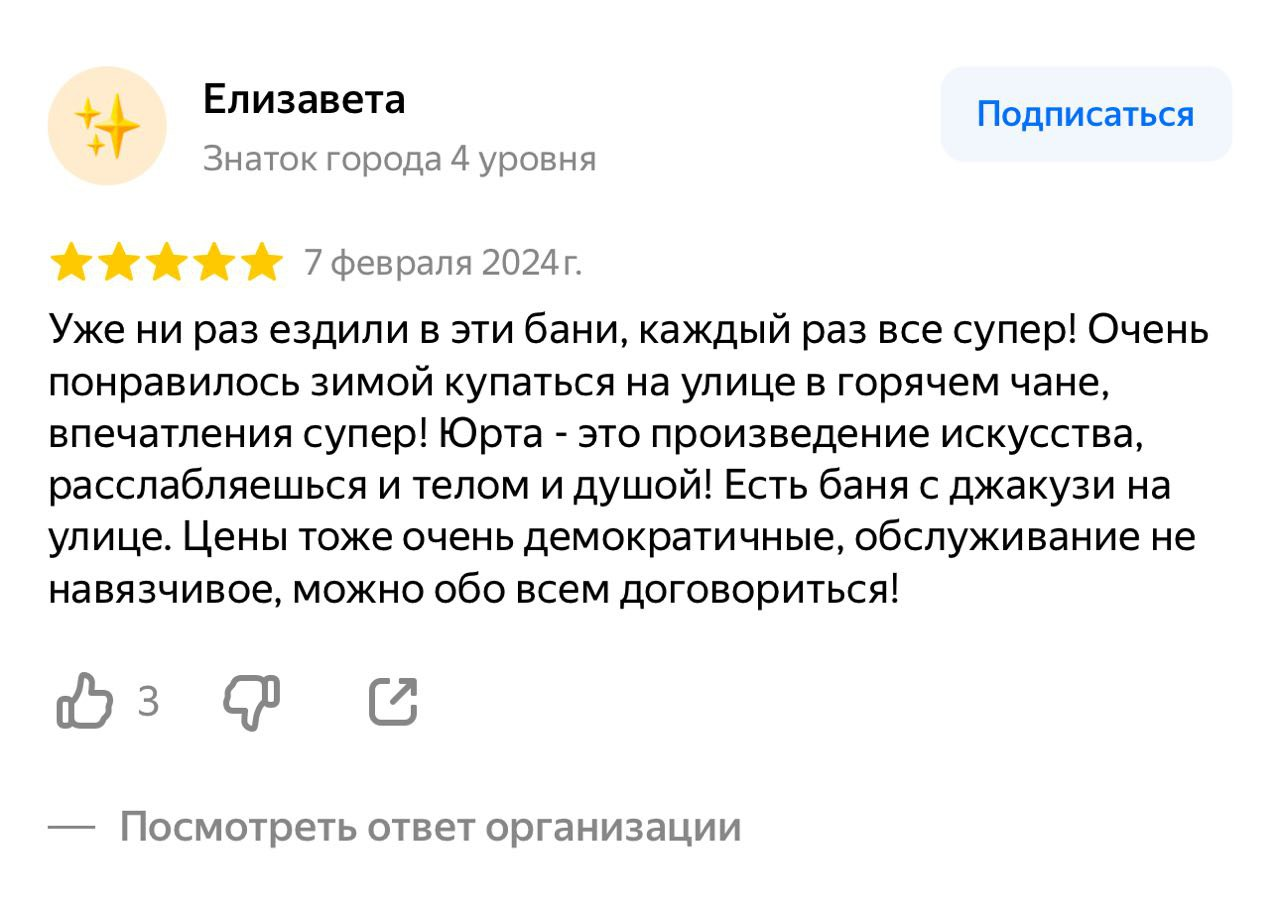Click the review's first line about бани
Image resolution: width=1280 pixels, height=903 pixels.
click(x=629, y=329)
